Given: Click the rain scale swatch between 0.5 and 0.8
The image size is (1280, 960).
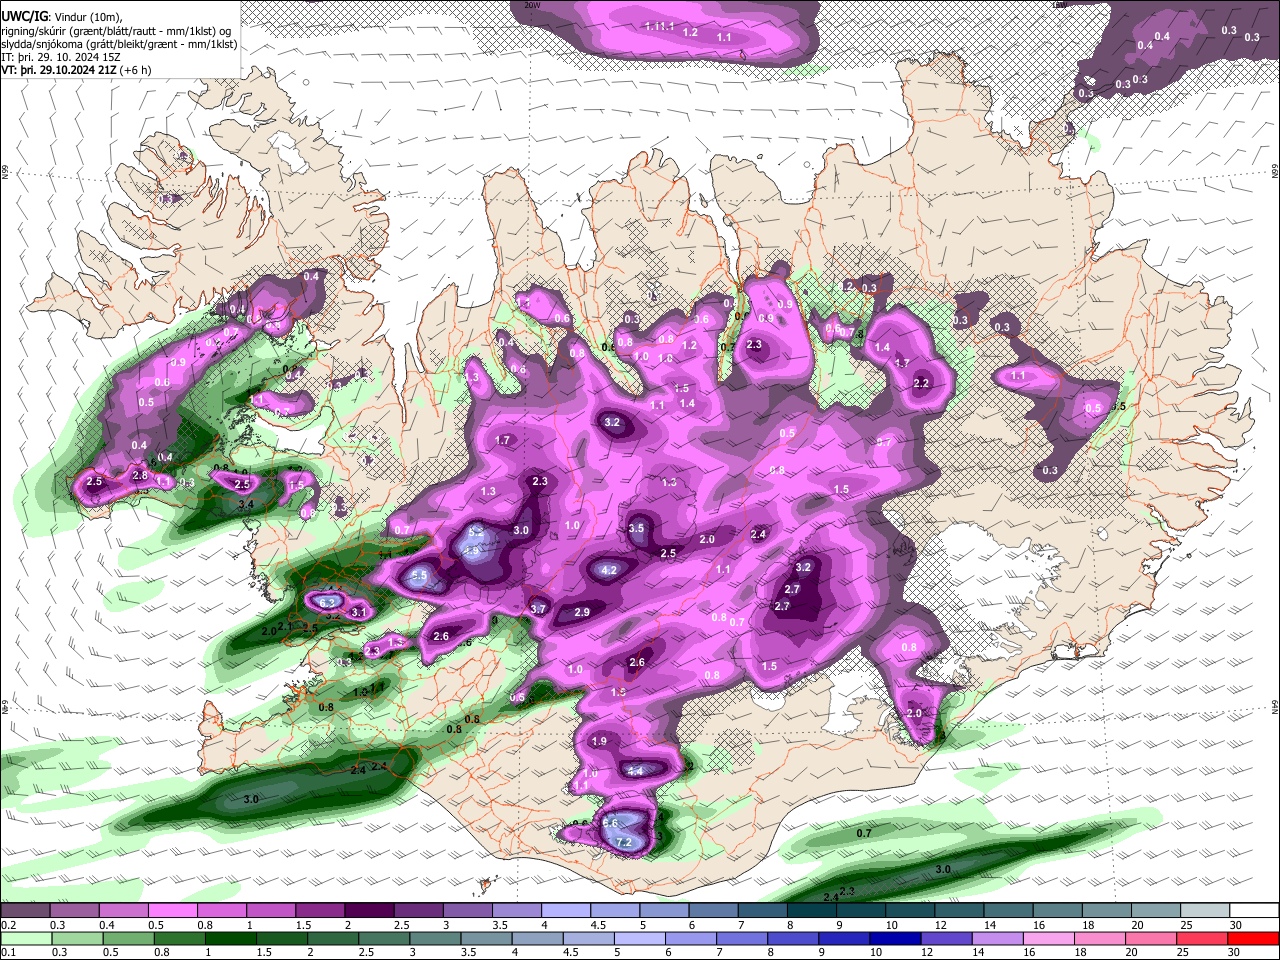Looking at the screenshot, I should click(x=127, y=939).
